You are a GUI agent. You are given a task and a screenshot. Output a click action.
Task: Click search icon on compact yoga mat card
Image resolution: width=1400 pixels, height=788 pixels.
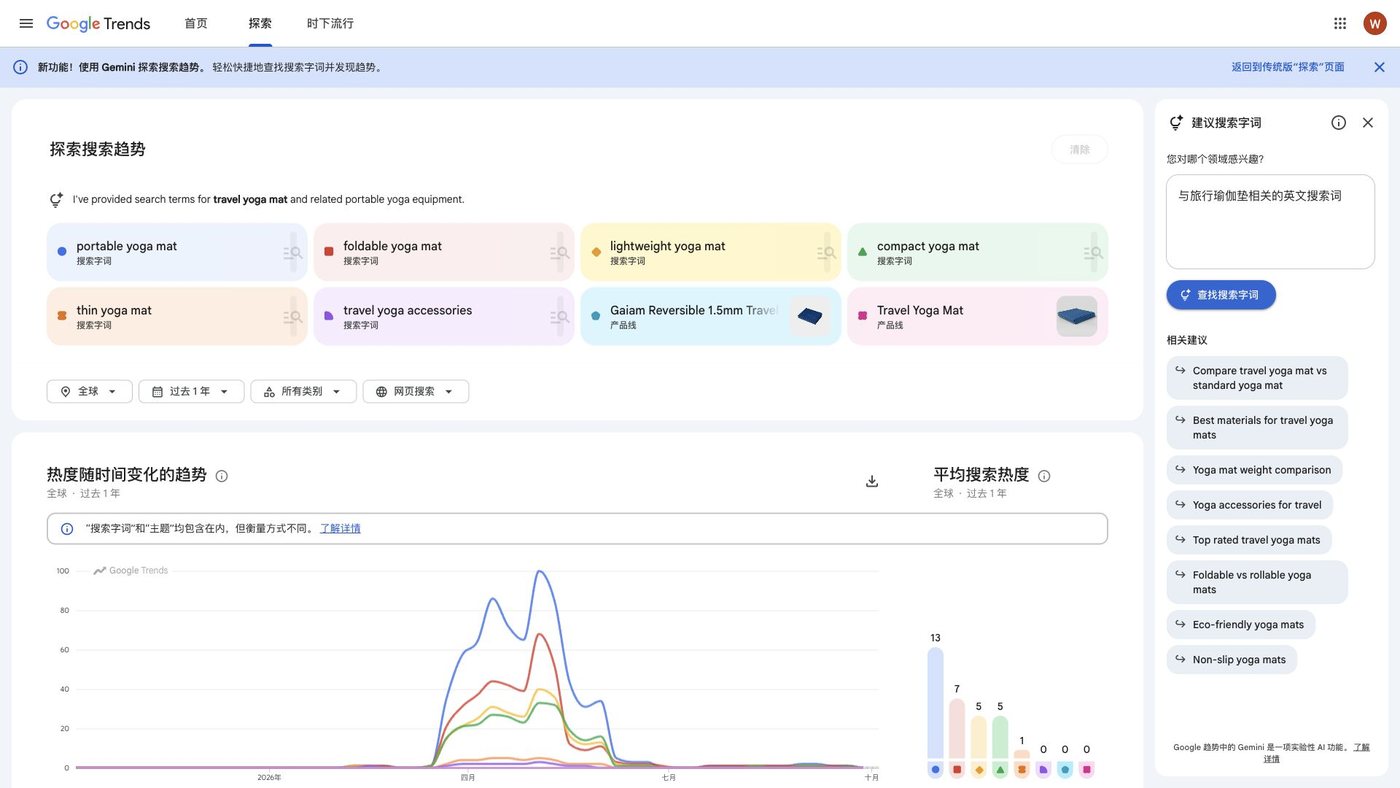1093,253
